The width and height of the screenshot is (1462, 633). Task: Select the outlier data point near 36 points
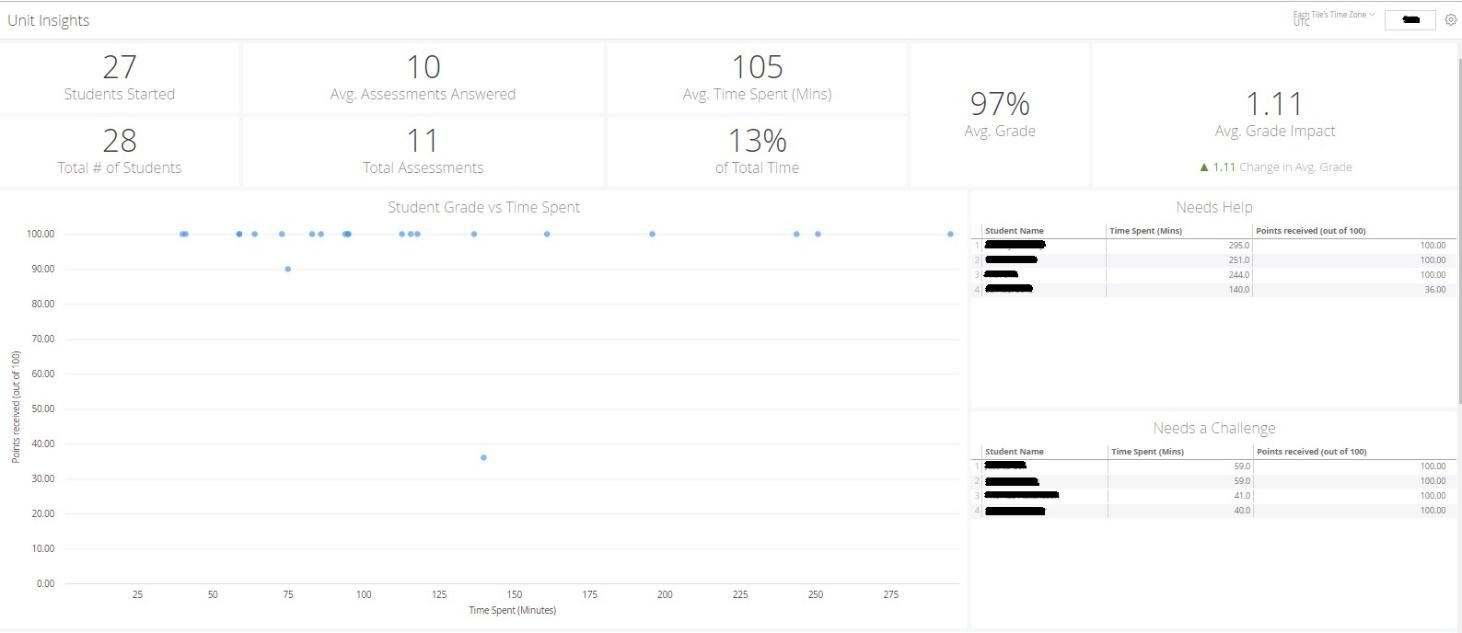[482, 457]
